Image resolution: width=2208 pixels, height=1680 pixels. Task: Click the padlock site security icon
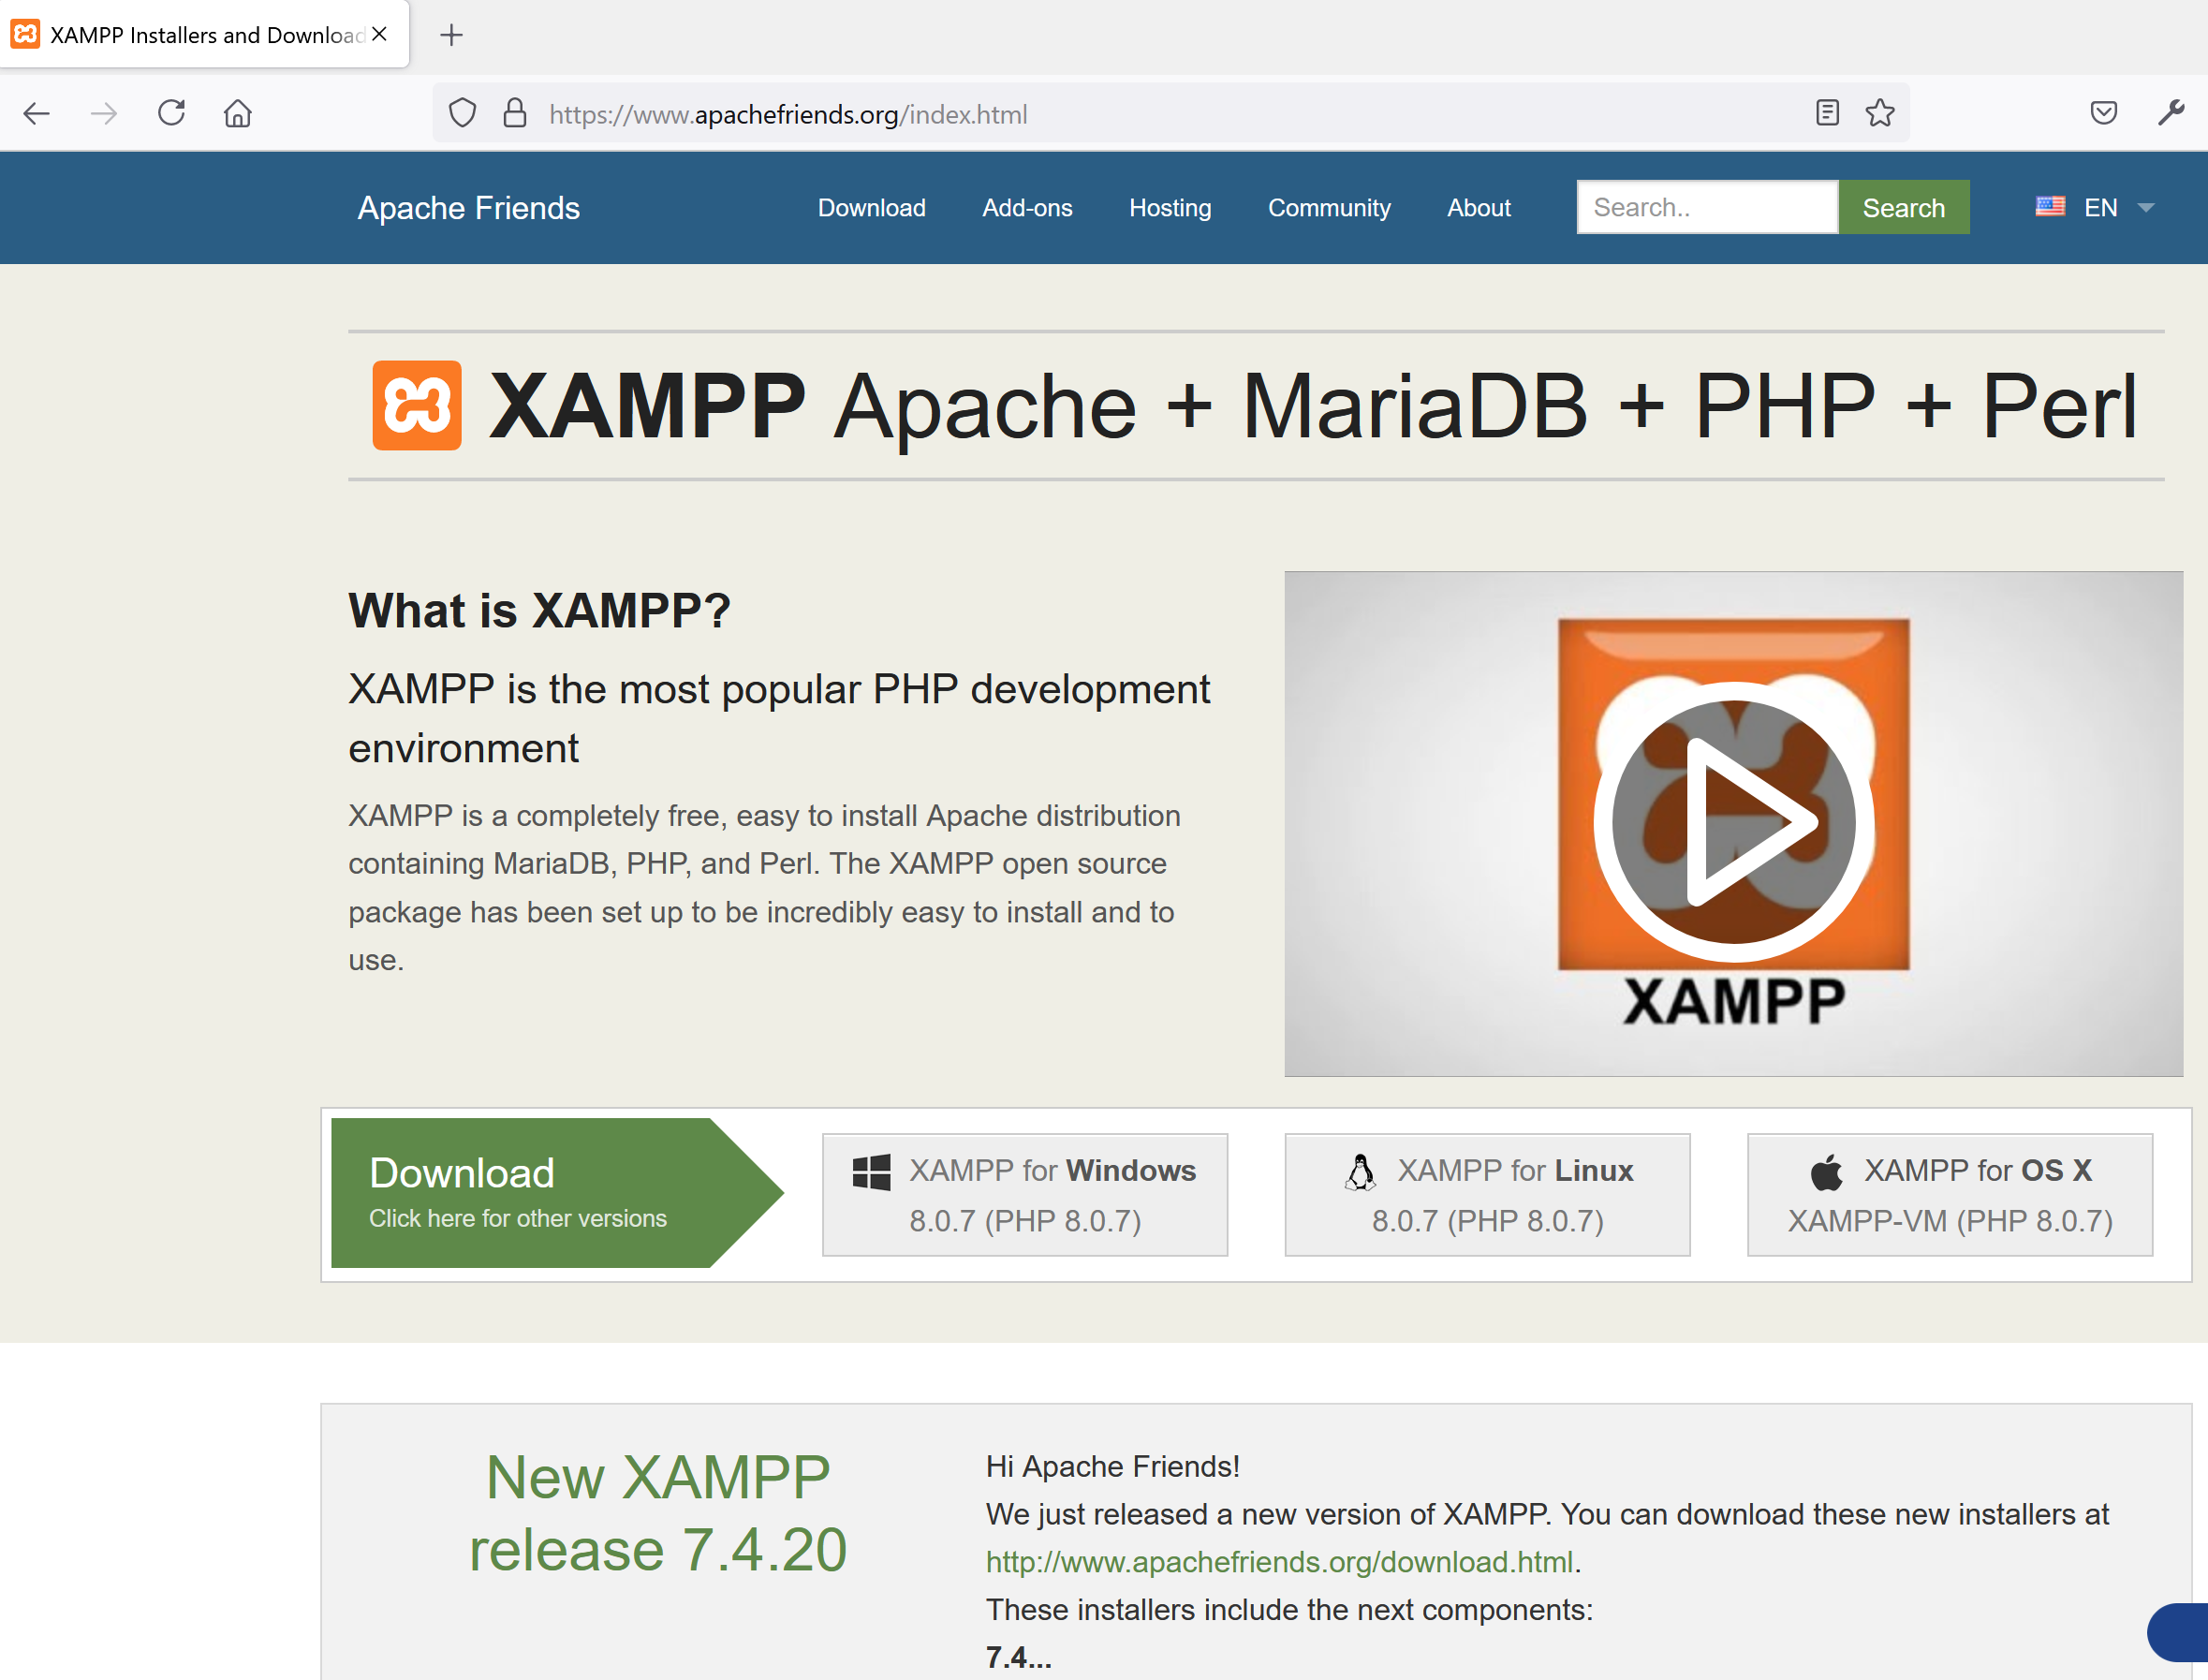tap(515, 113)
